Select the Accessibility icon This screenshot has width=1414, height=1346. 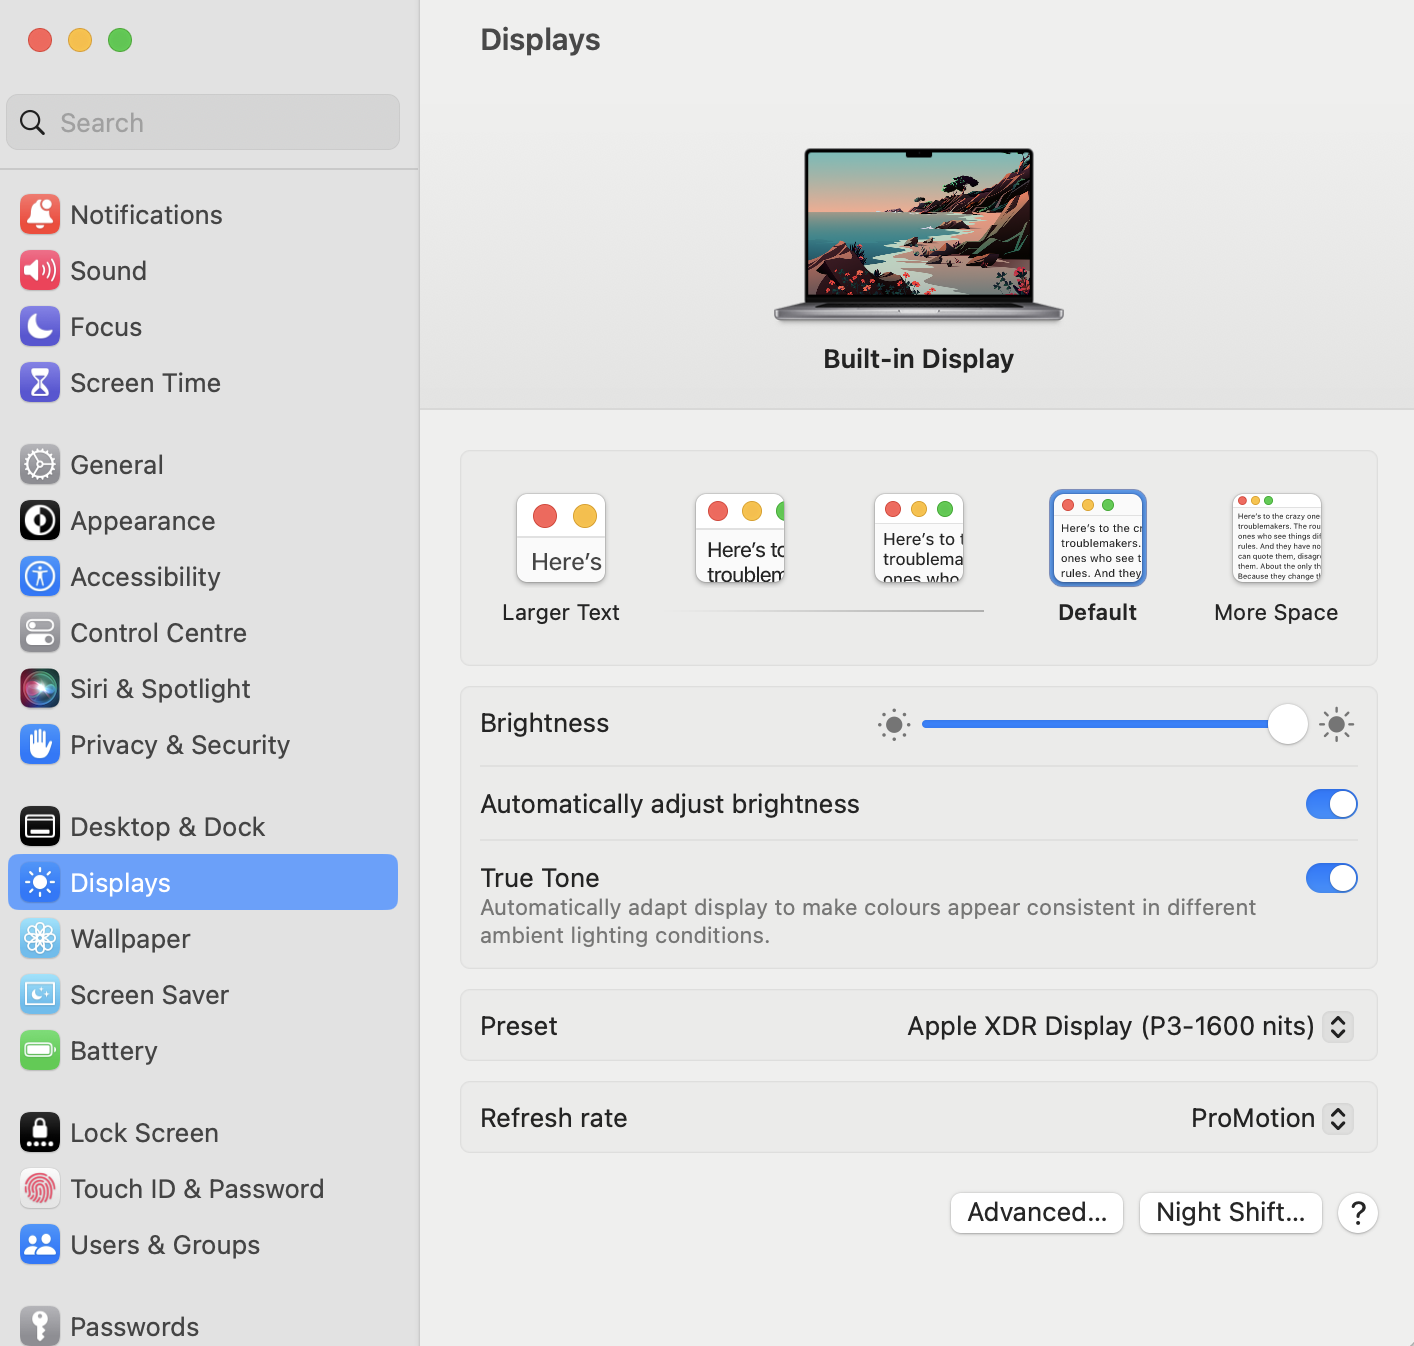pos(40,577)
